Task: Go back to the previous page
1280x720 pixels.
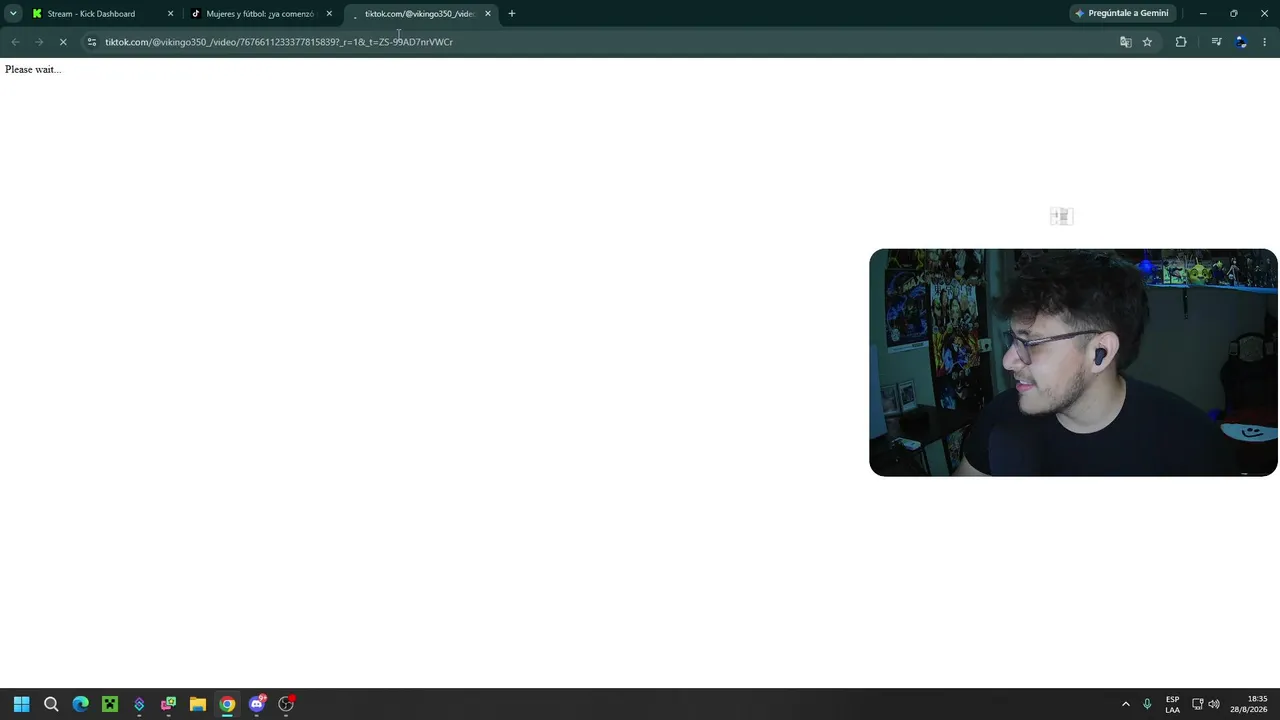Action: (15, 42)
